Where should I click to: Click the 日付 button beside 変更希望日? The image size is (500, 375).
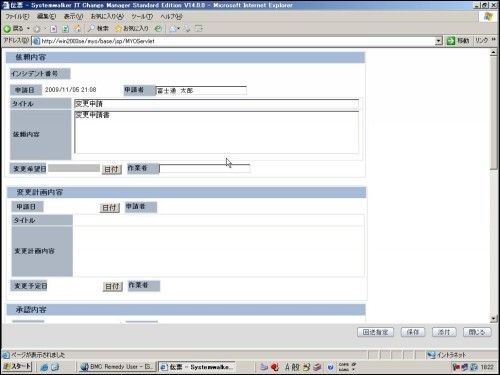(111, 169)
